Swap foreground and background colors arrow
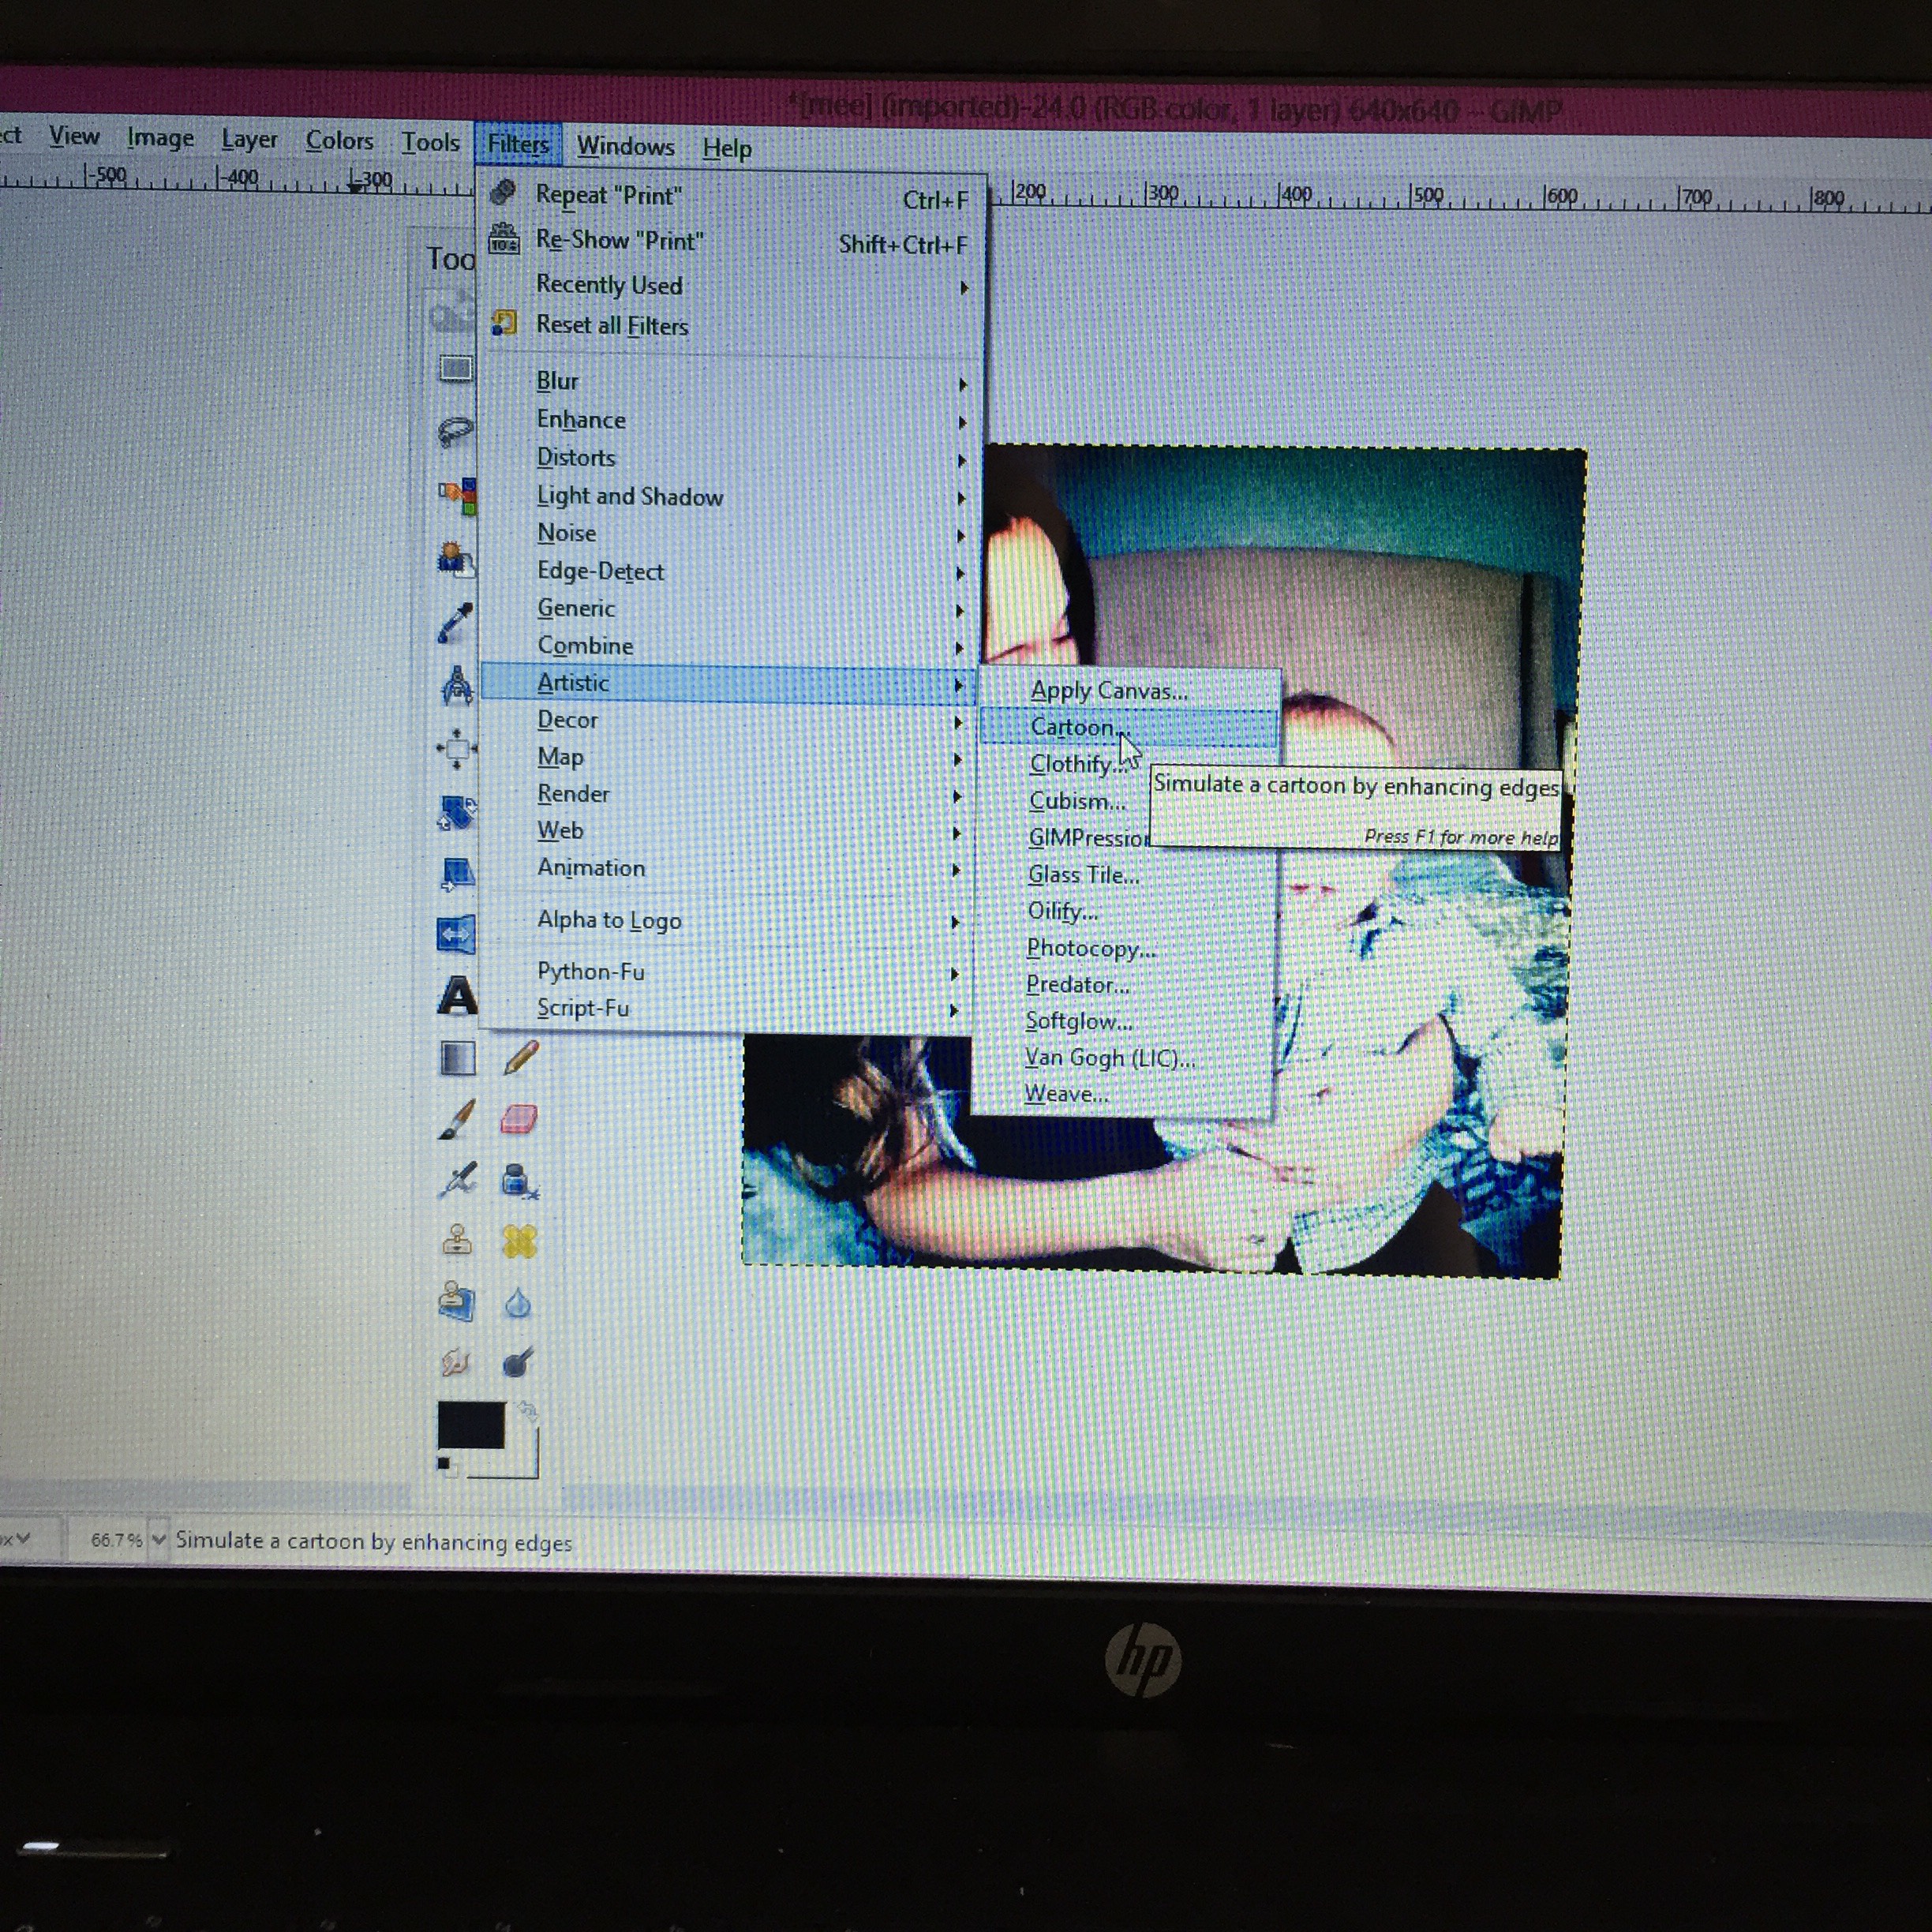Viewport: 1932px width, 1932px height. coord(528,1412)
